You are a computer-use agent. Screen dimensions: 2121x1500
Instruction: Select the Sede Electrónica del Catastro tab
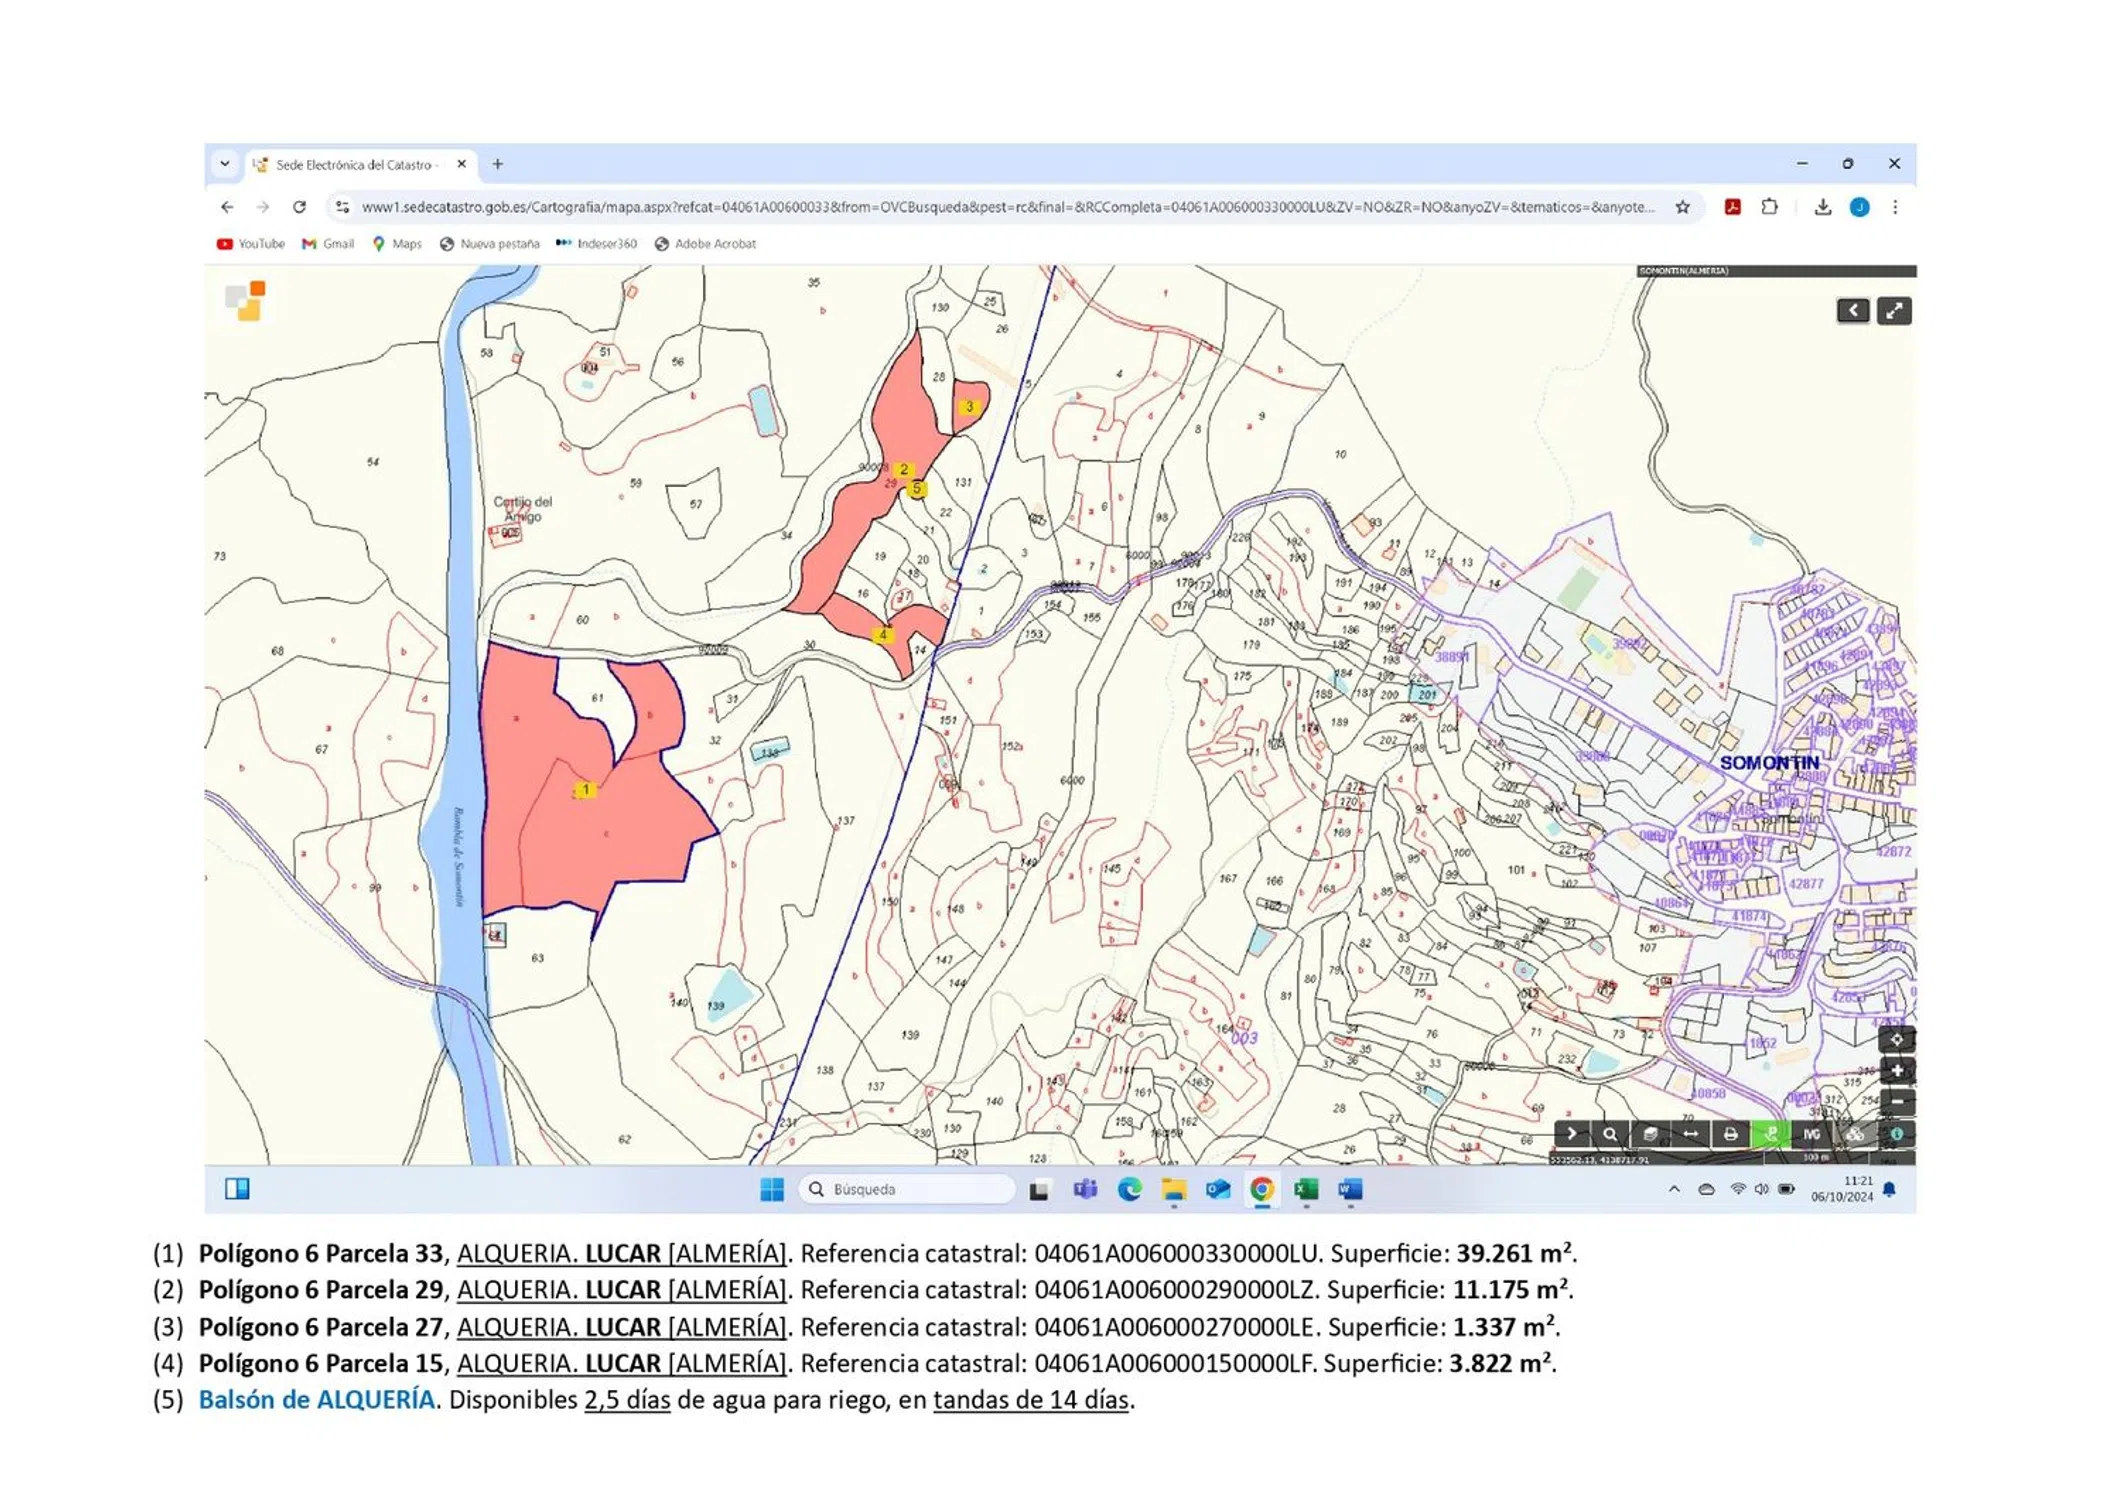pyautogui.click(x=355, y=165)
